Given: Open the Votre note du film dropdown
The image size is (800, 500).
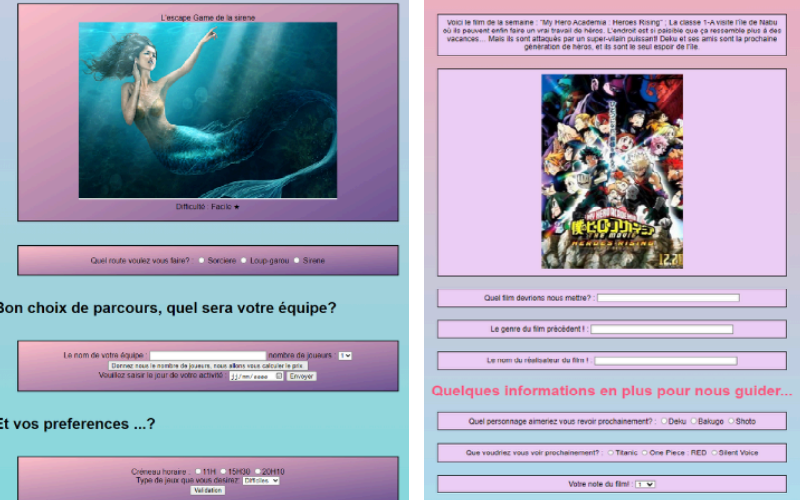Looking at the screenshot, I should 645,484.
